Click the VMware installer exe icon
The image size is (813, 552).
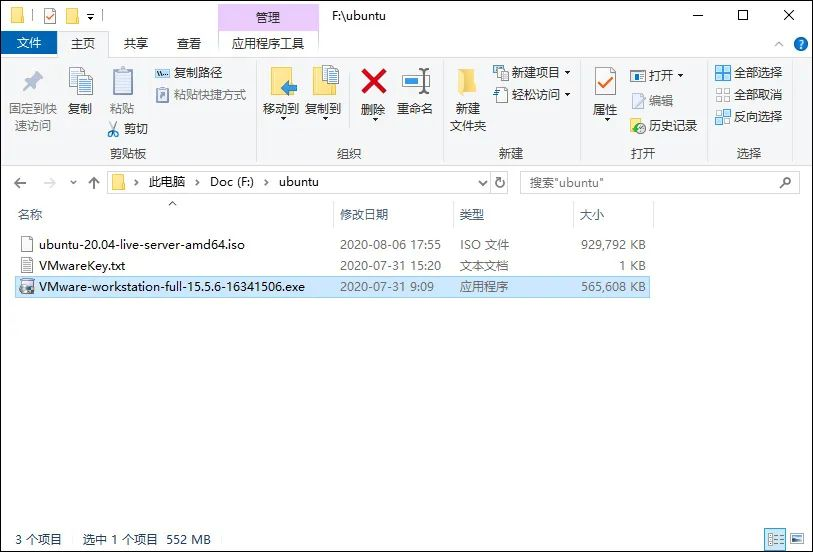tap(26, 287)
